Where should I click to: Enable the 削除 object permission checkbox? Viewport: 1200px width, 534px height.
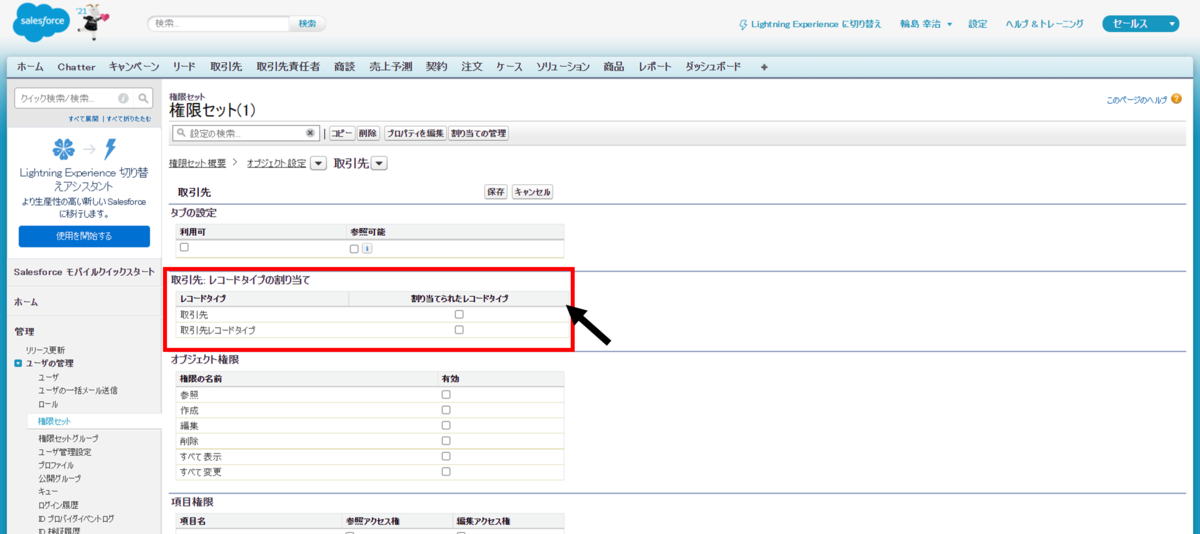click(446, 440)
